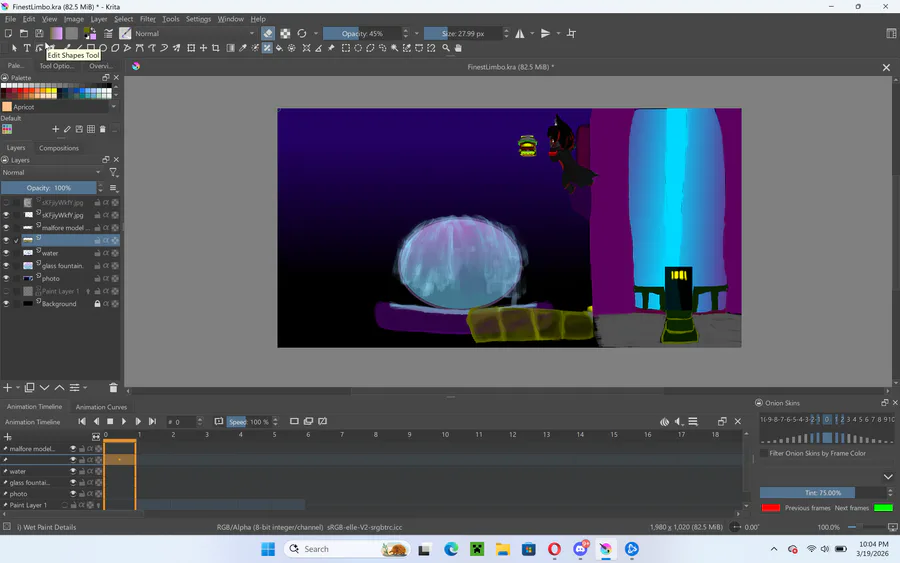Move the layer up arrow
Viewport: 900px width, 563px height.
(x=59, y=388)
